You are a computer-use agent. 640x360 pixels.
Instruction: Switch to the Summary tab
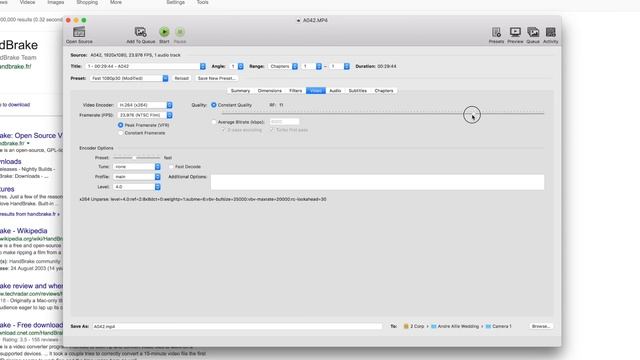tap(240, 91)
